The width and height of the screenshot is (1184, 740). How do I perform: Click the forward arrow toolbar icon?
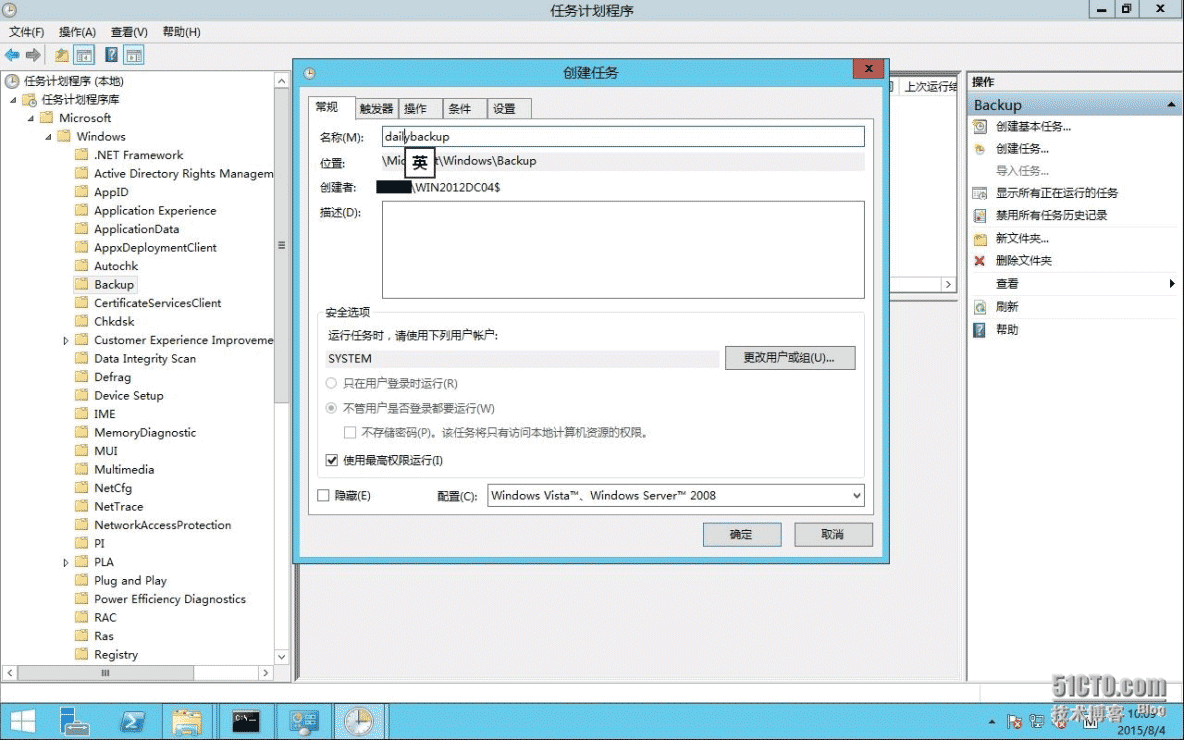(33, 55)
